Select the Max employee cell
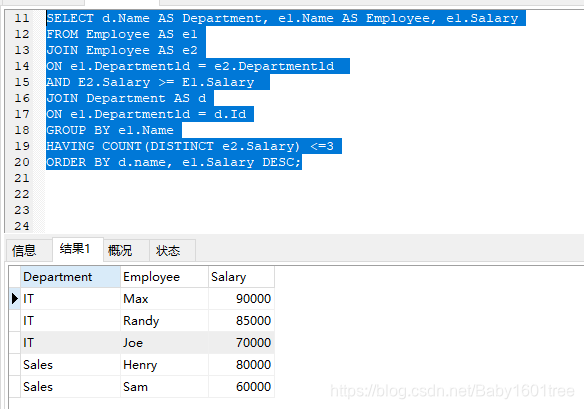The width and height of the screenshot is (584, 409). (x=164, y=299)
